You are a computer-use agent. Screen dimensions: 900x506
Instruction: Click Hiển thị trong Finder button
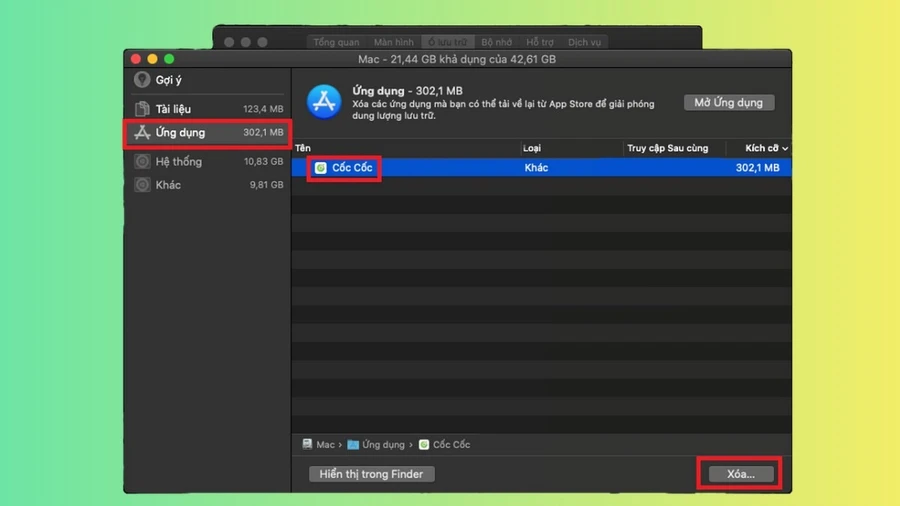(x=371, y=474)
